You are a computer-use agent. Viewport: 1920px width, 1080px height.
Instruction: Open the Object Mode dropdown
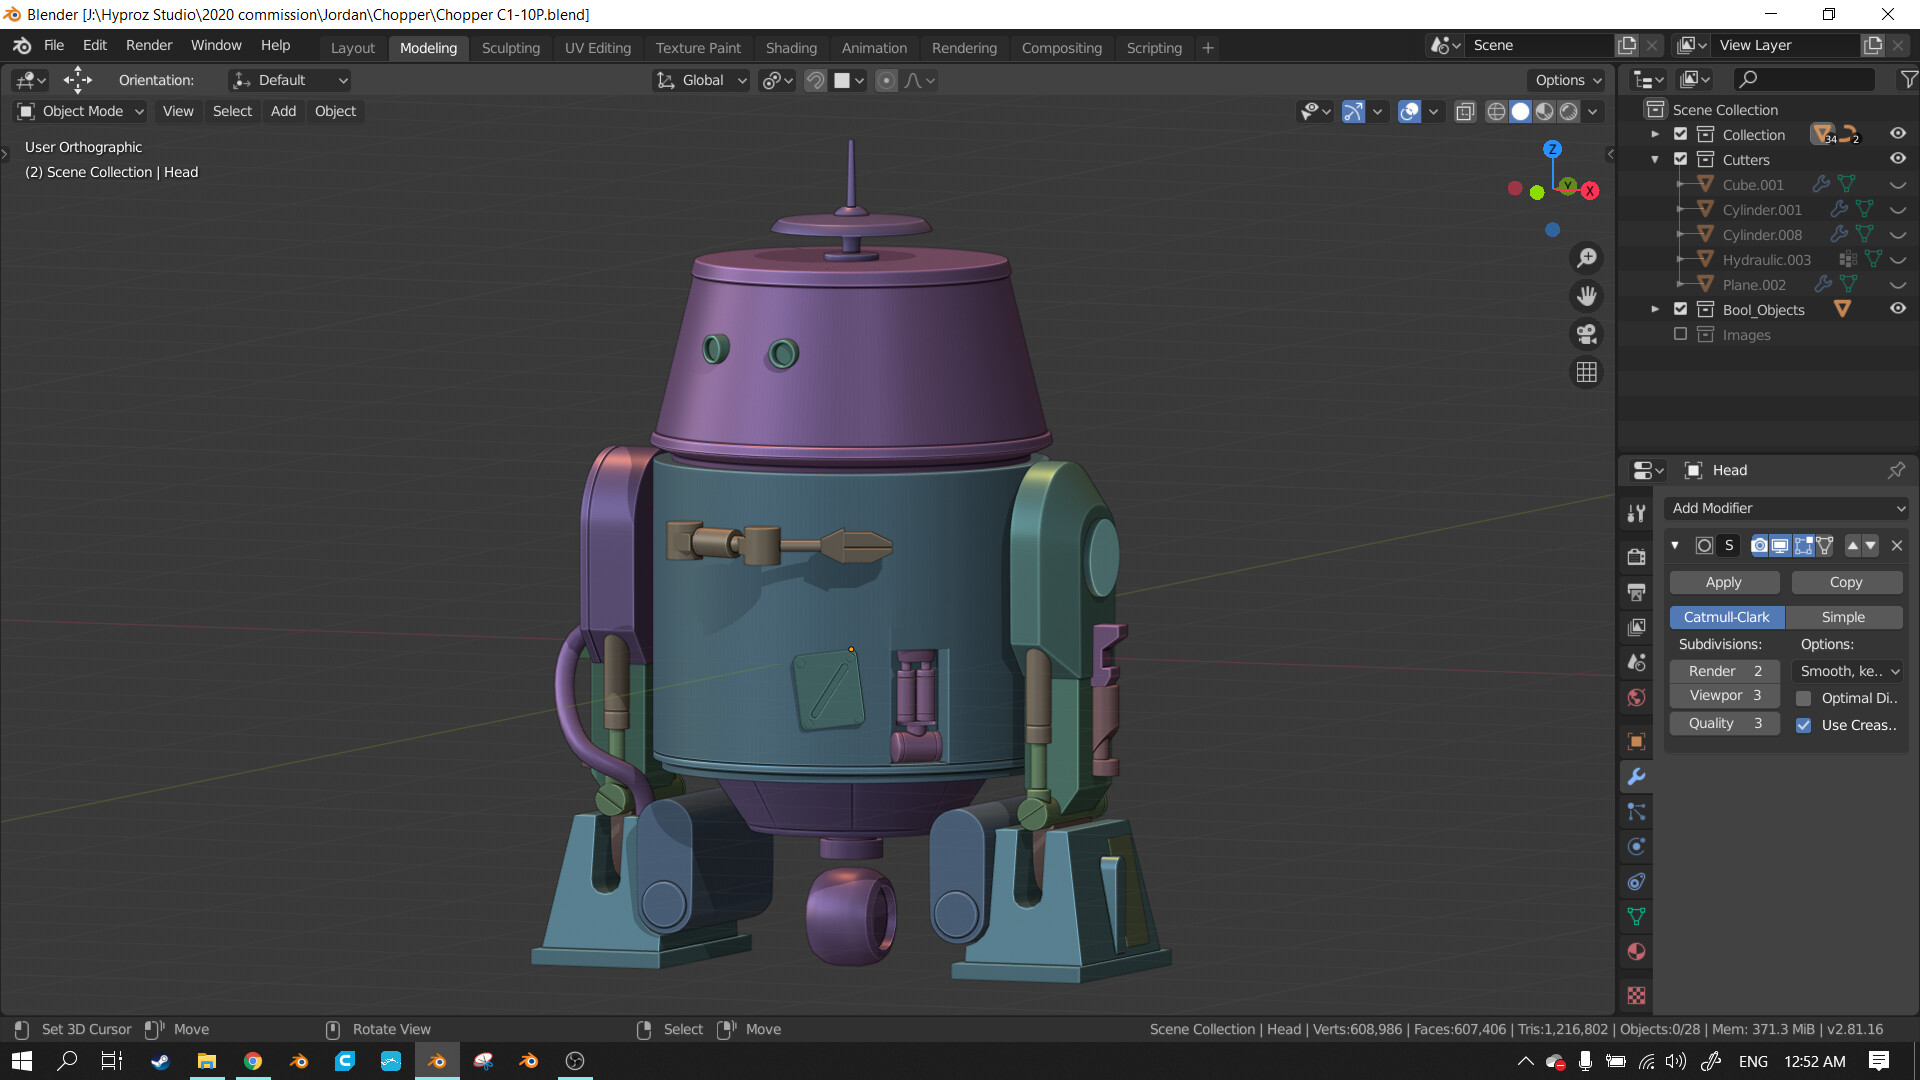tap(82, 111)
